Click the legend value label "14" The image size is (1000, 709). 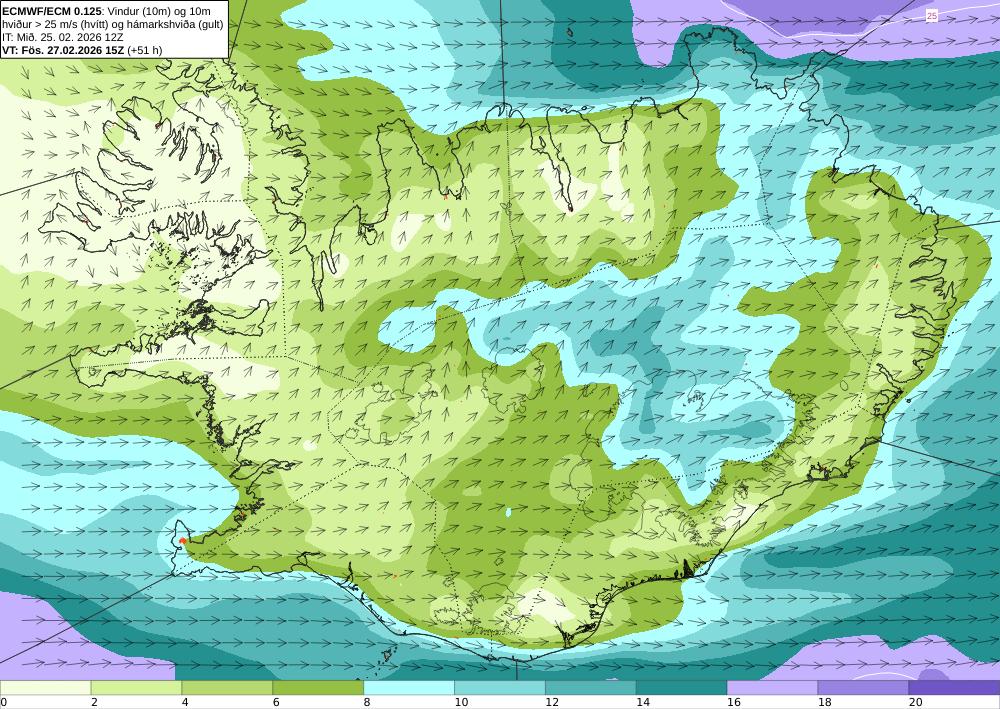(x=643, y=703)
